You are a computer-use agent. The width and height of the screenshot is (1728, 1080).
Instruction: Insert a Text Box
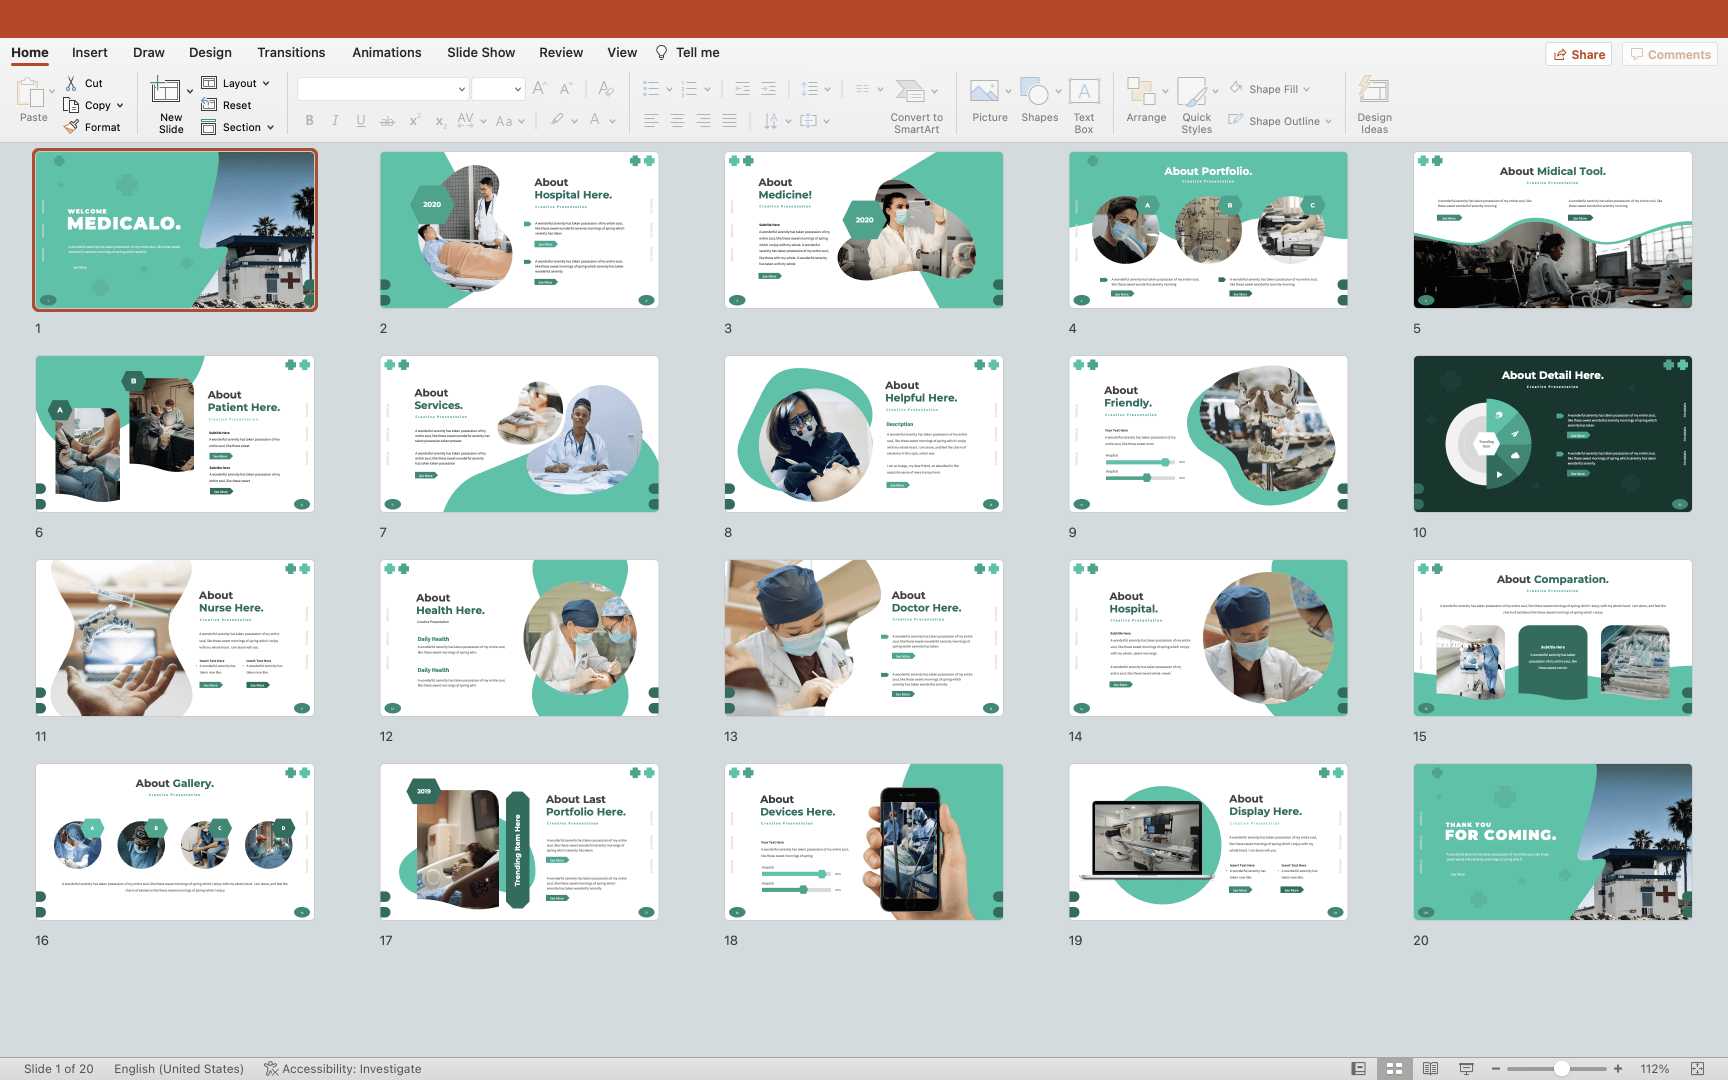pyautogui.click(x=1084, y=93)
